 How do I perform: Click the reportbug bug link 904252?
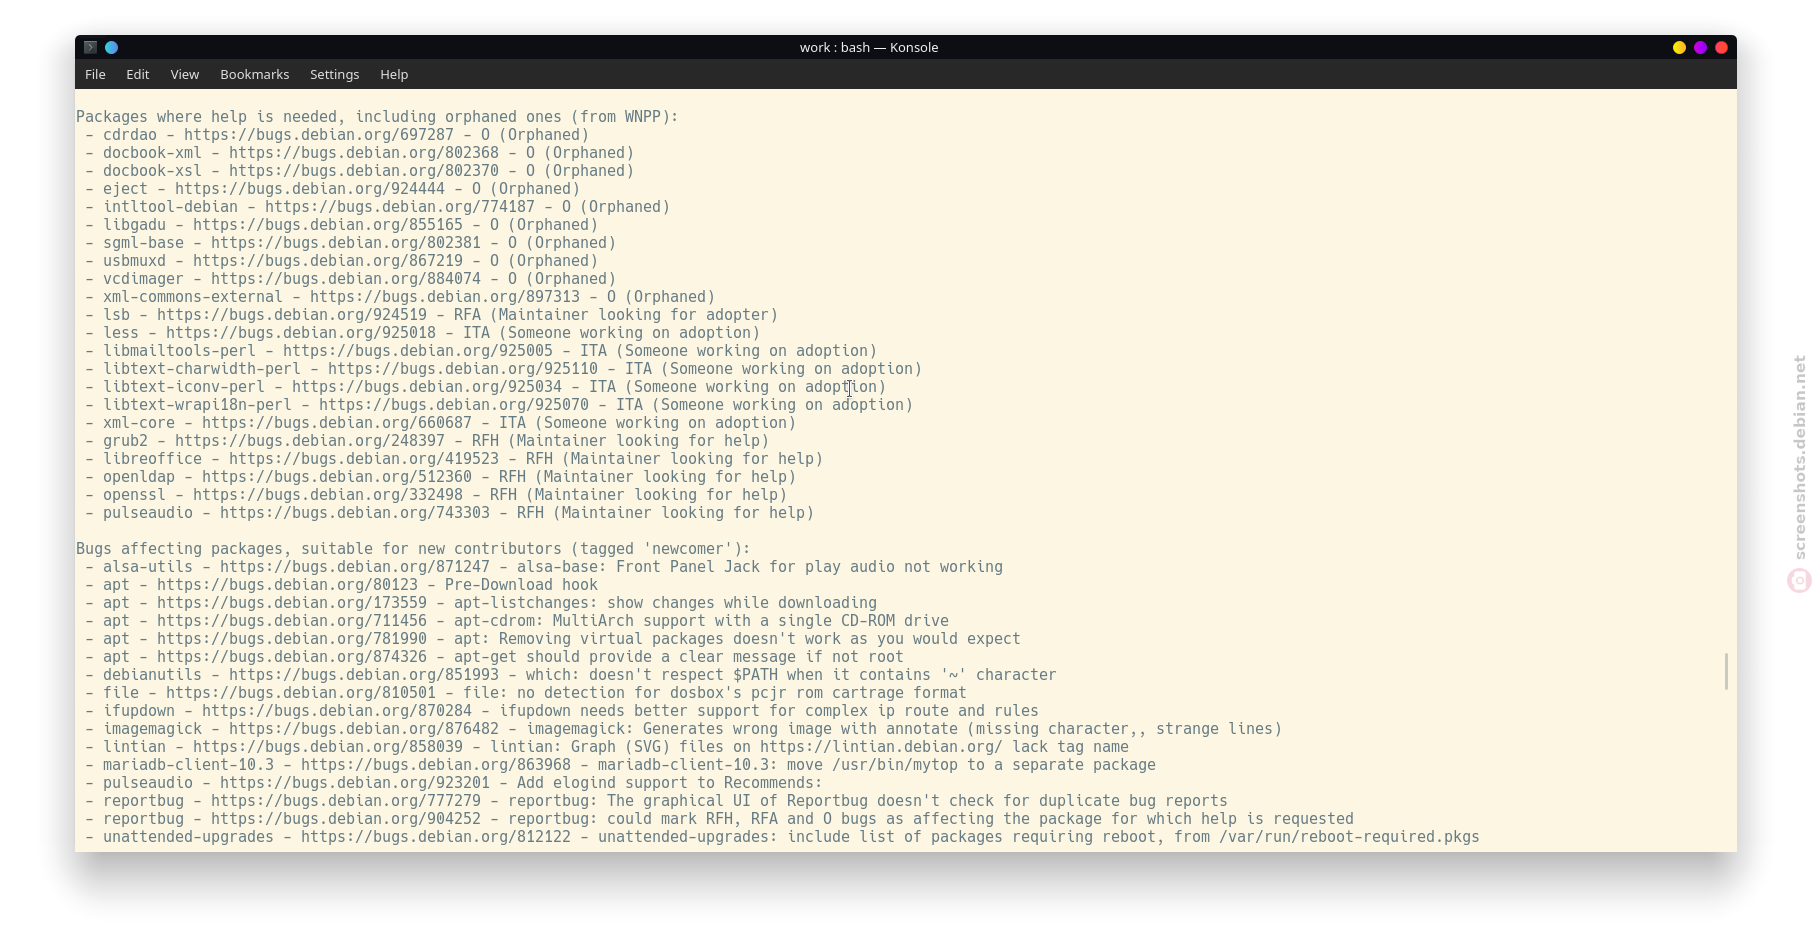pos(346,819)
